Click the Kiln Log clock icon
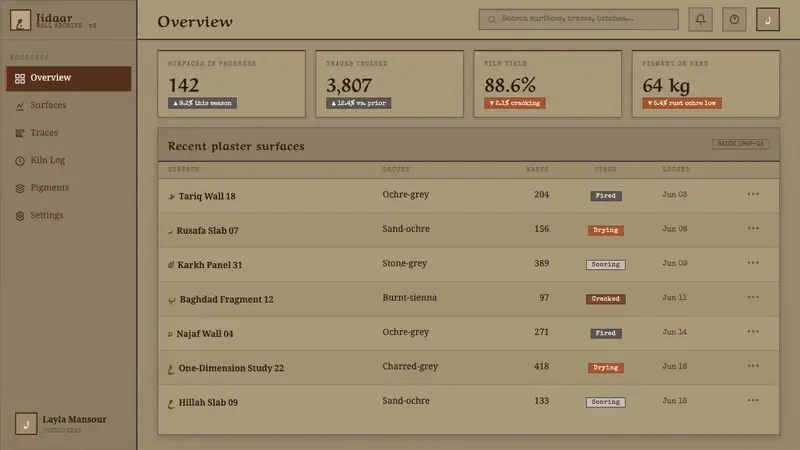 (x=20, y=161)
